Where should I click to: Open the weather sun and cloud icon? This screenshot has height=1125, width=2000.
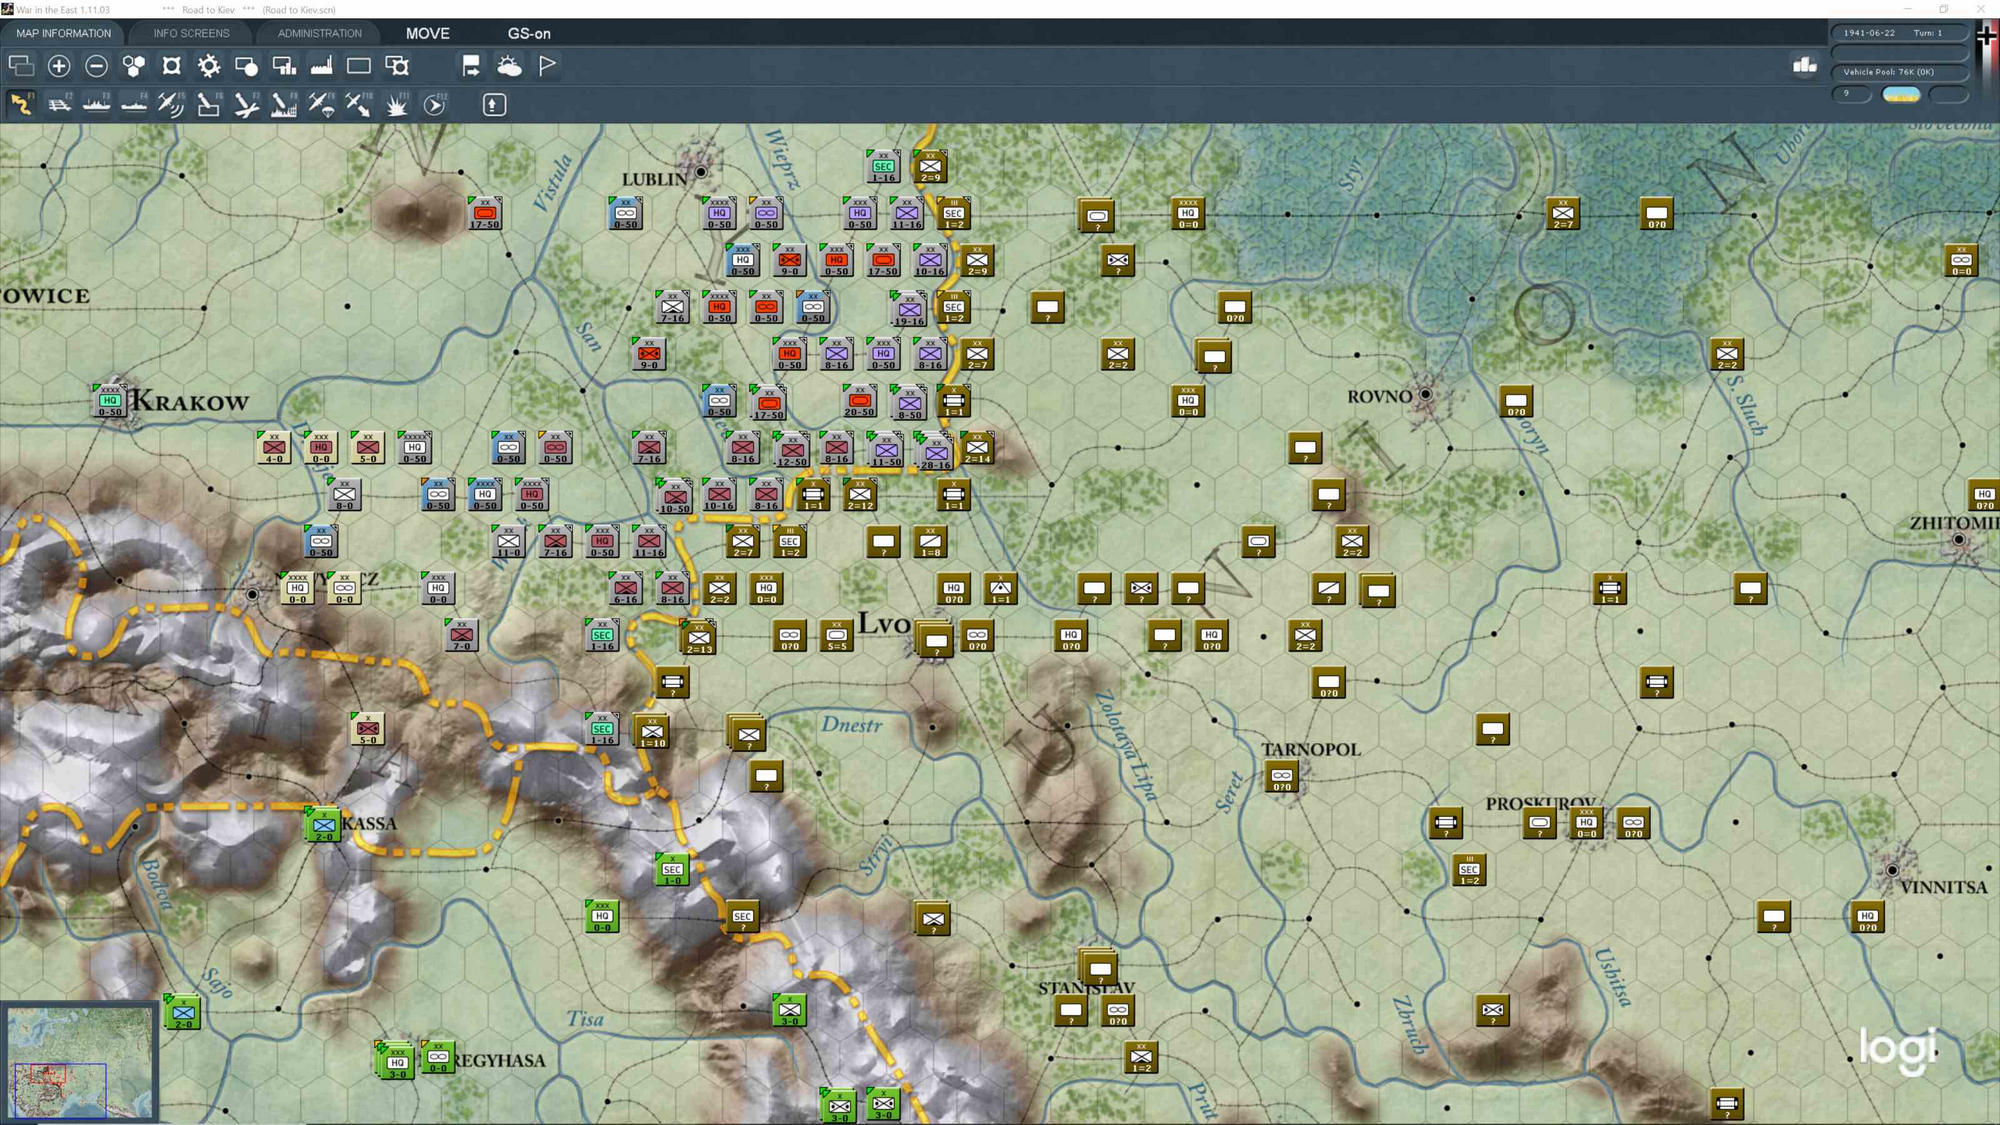509,66
